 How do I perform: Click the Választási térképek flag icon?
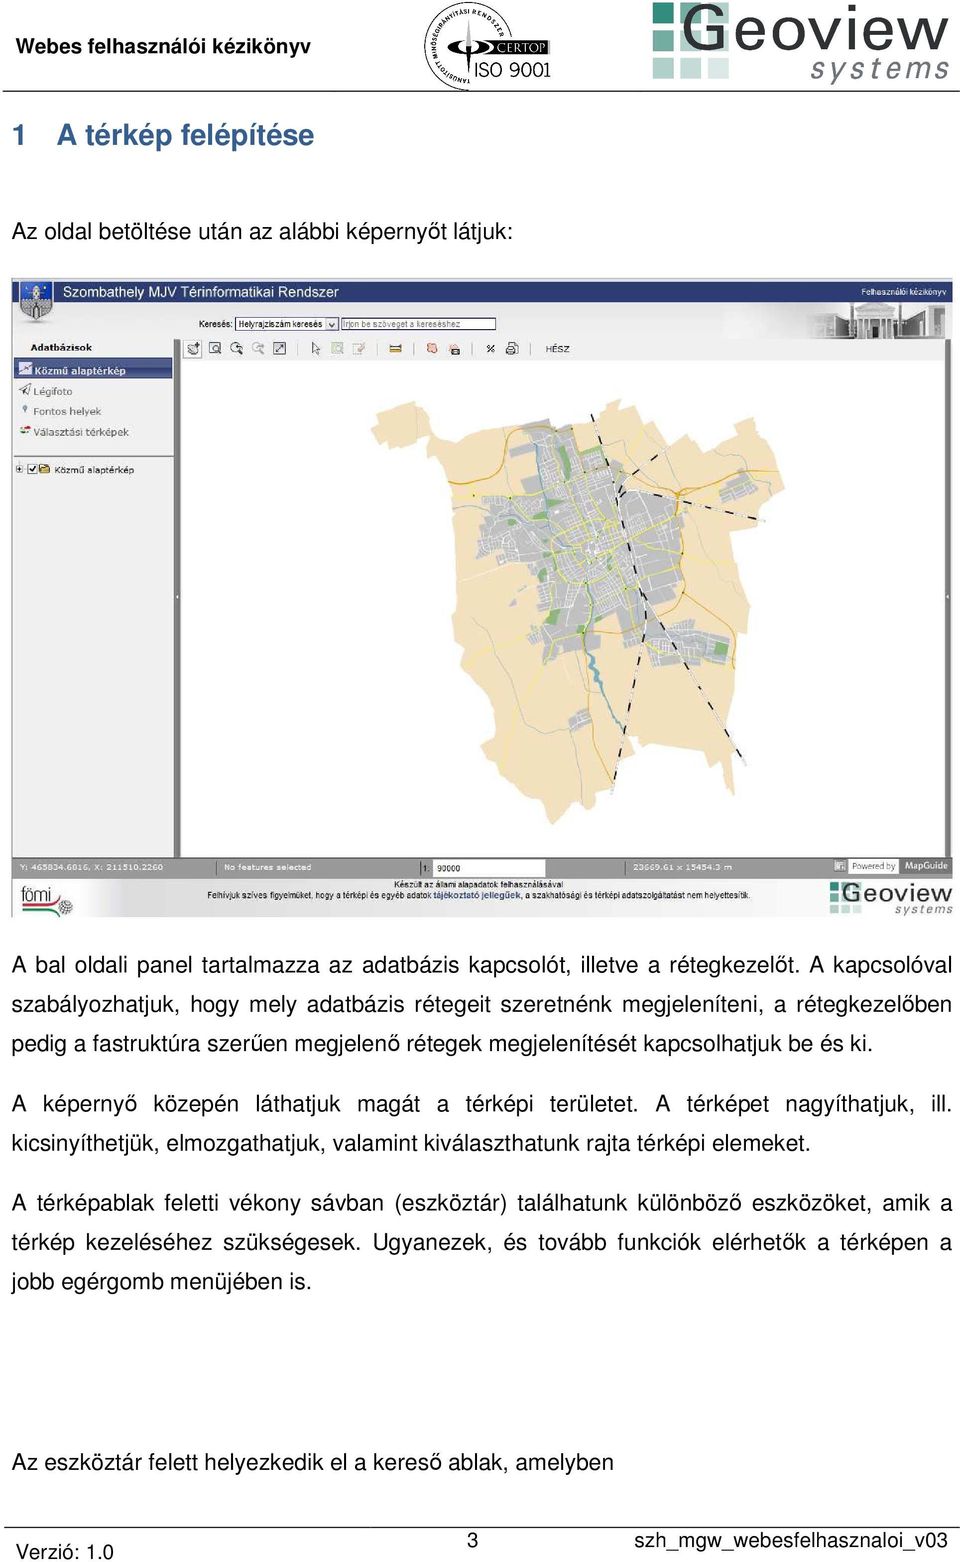coord(25,431)
